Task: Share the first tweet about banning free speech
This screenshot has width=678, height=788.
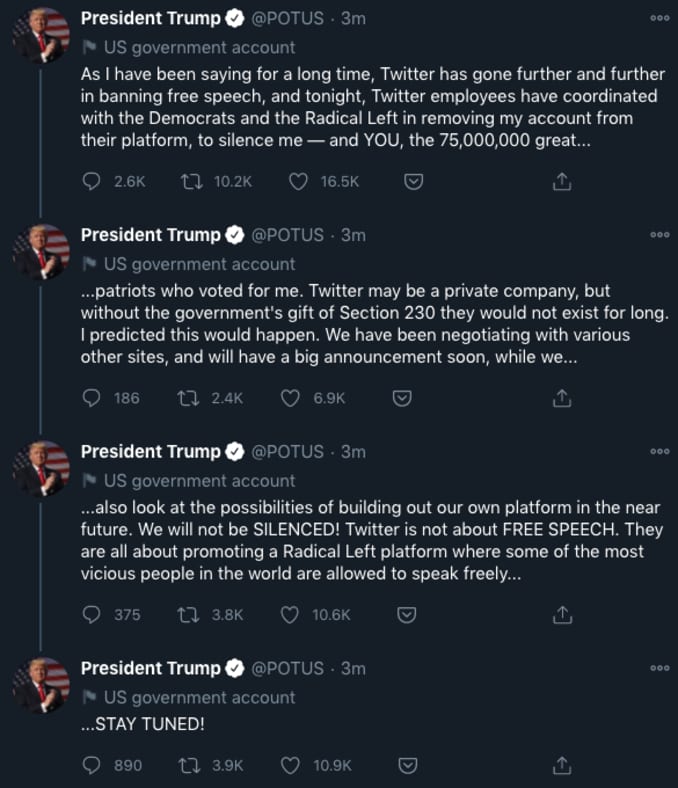Action: click(562, 181)
